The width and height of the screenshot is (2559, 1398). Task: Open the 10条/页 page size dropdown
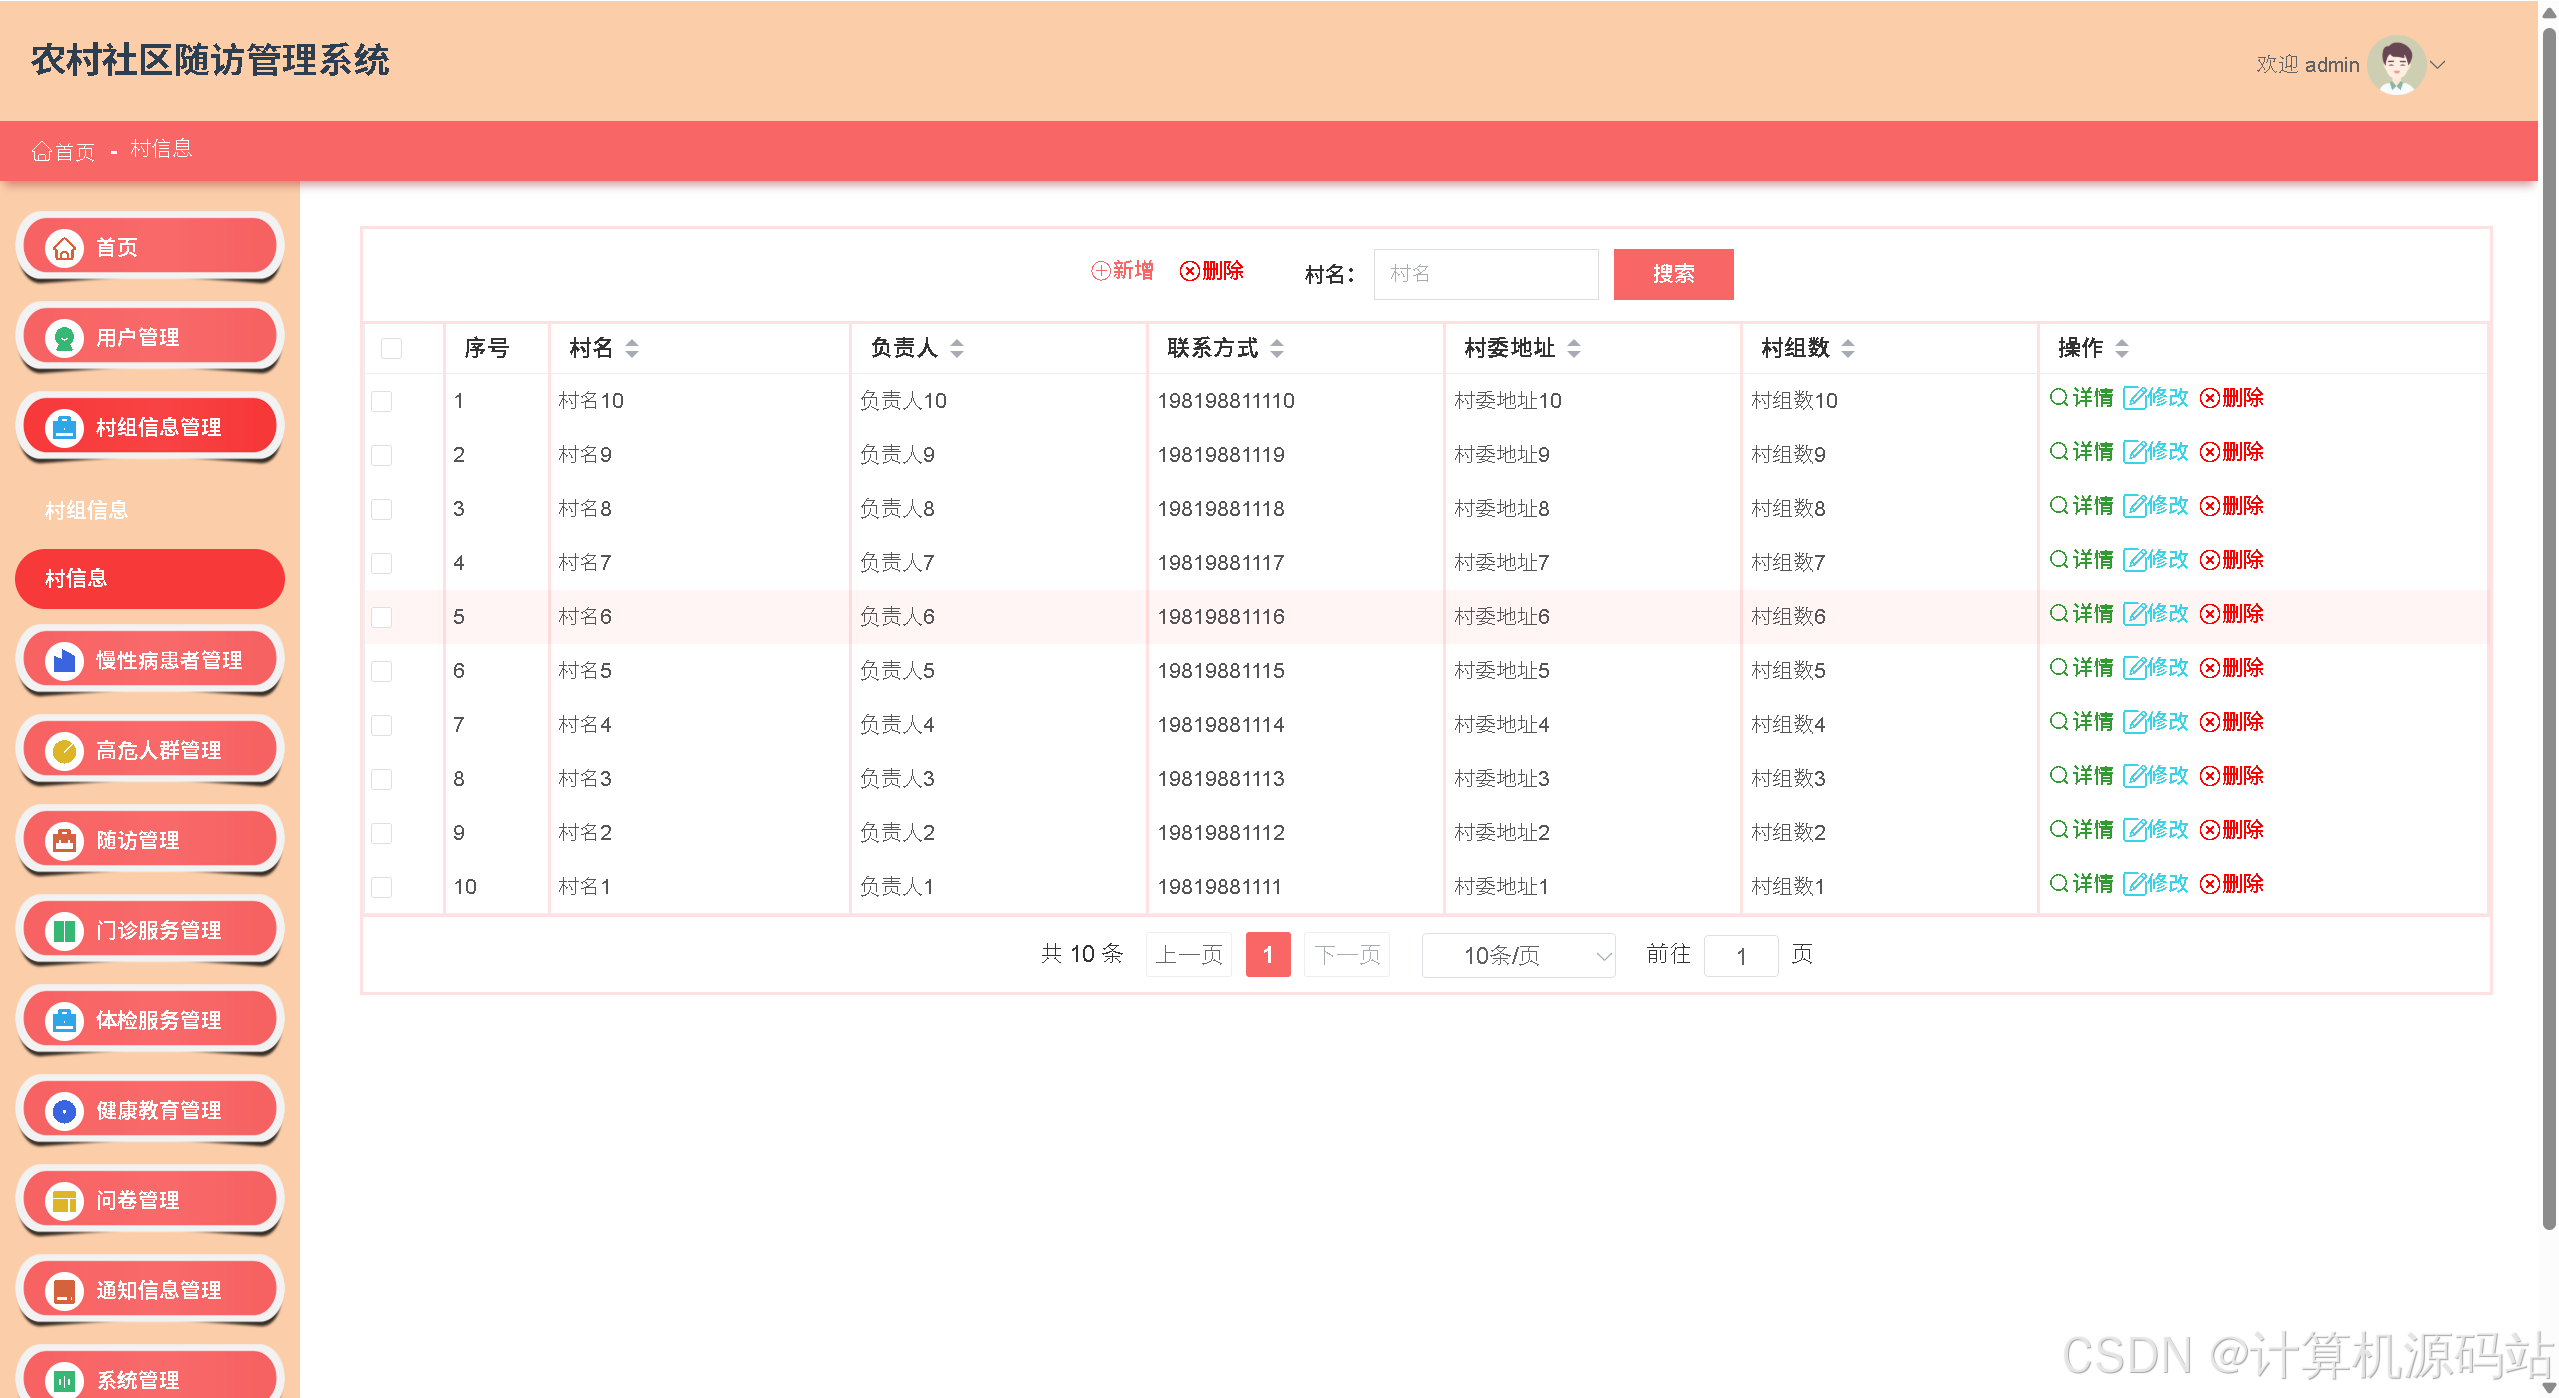[x=1518, y=955]
